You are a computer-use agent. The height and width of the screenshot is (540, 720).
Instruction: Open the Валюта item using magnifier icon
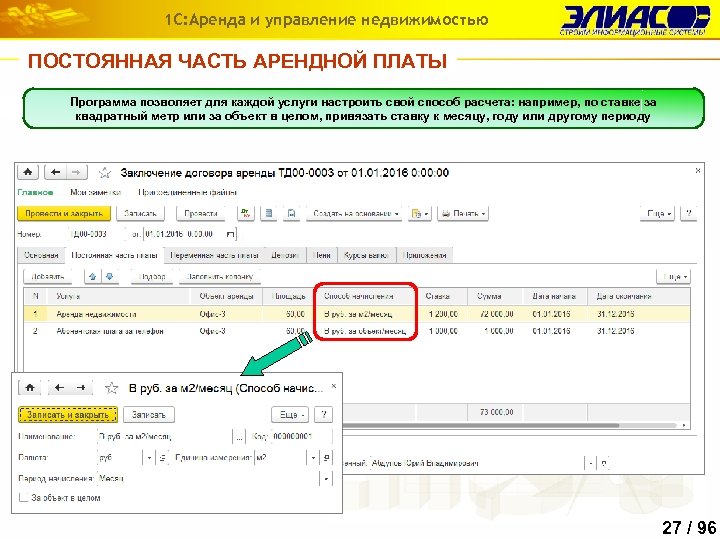pyautogui.click(x=162, y=458)
